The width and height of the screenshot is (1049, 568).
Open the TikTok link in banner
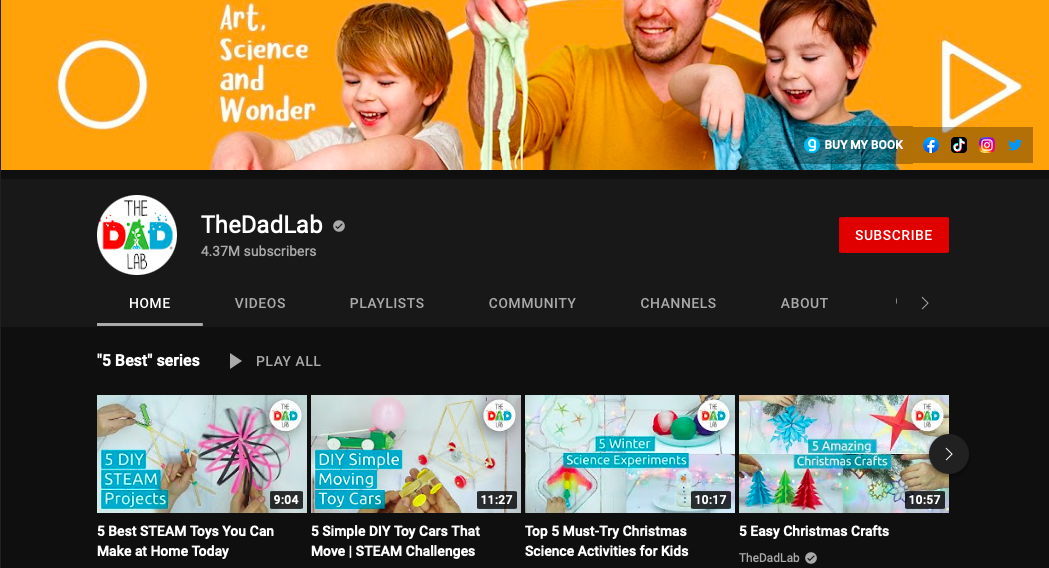(x=959, y=145)
